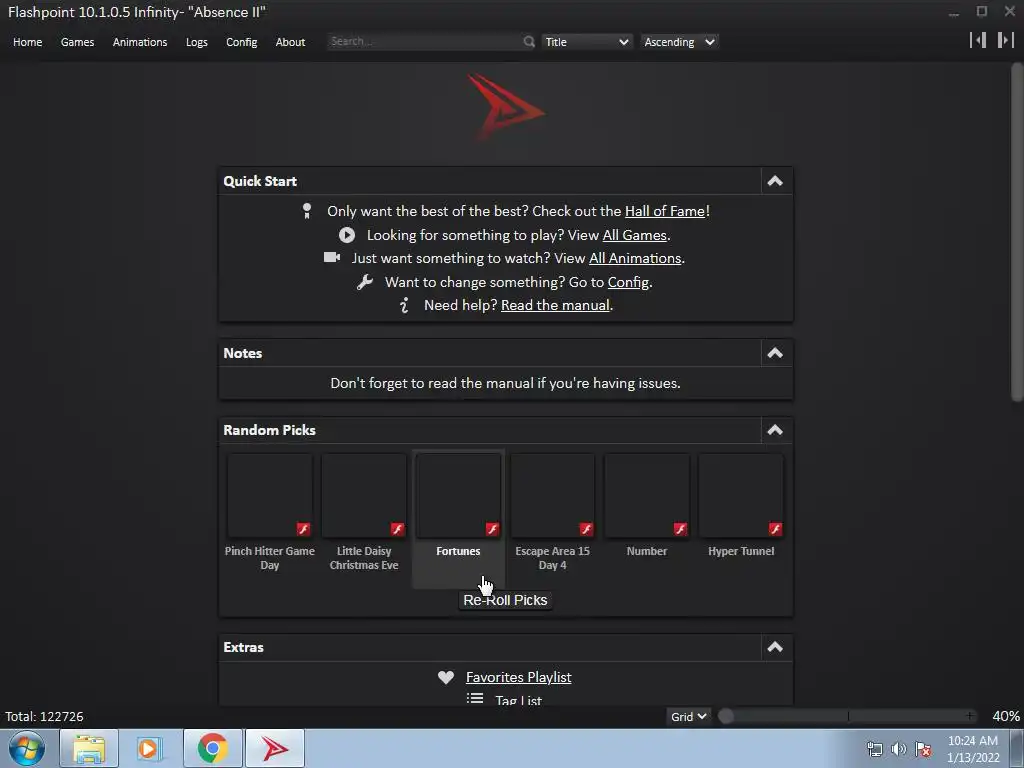The image size is (1024, 768).
Task: Collapse the Random Picks section
Action: click(775, 430)
